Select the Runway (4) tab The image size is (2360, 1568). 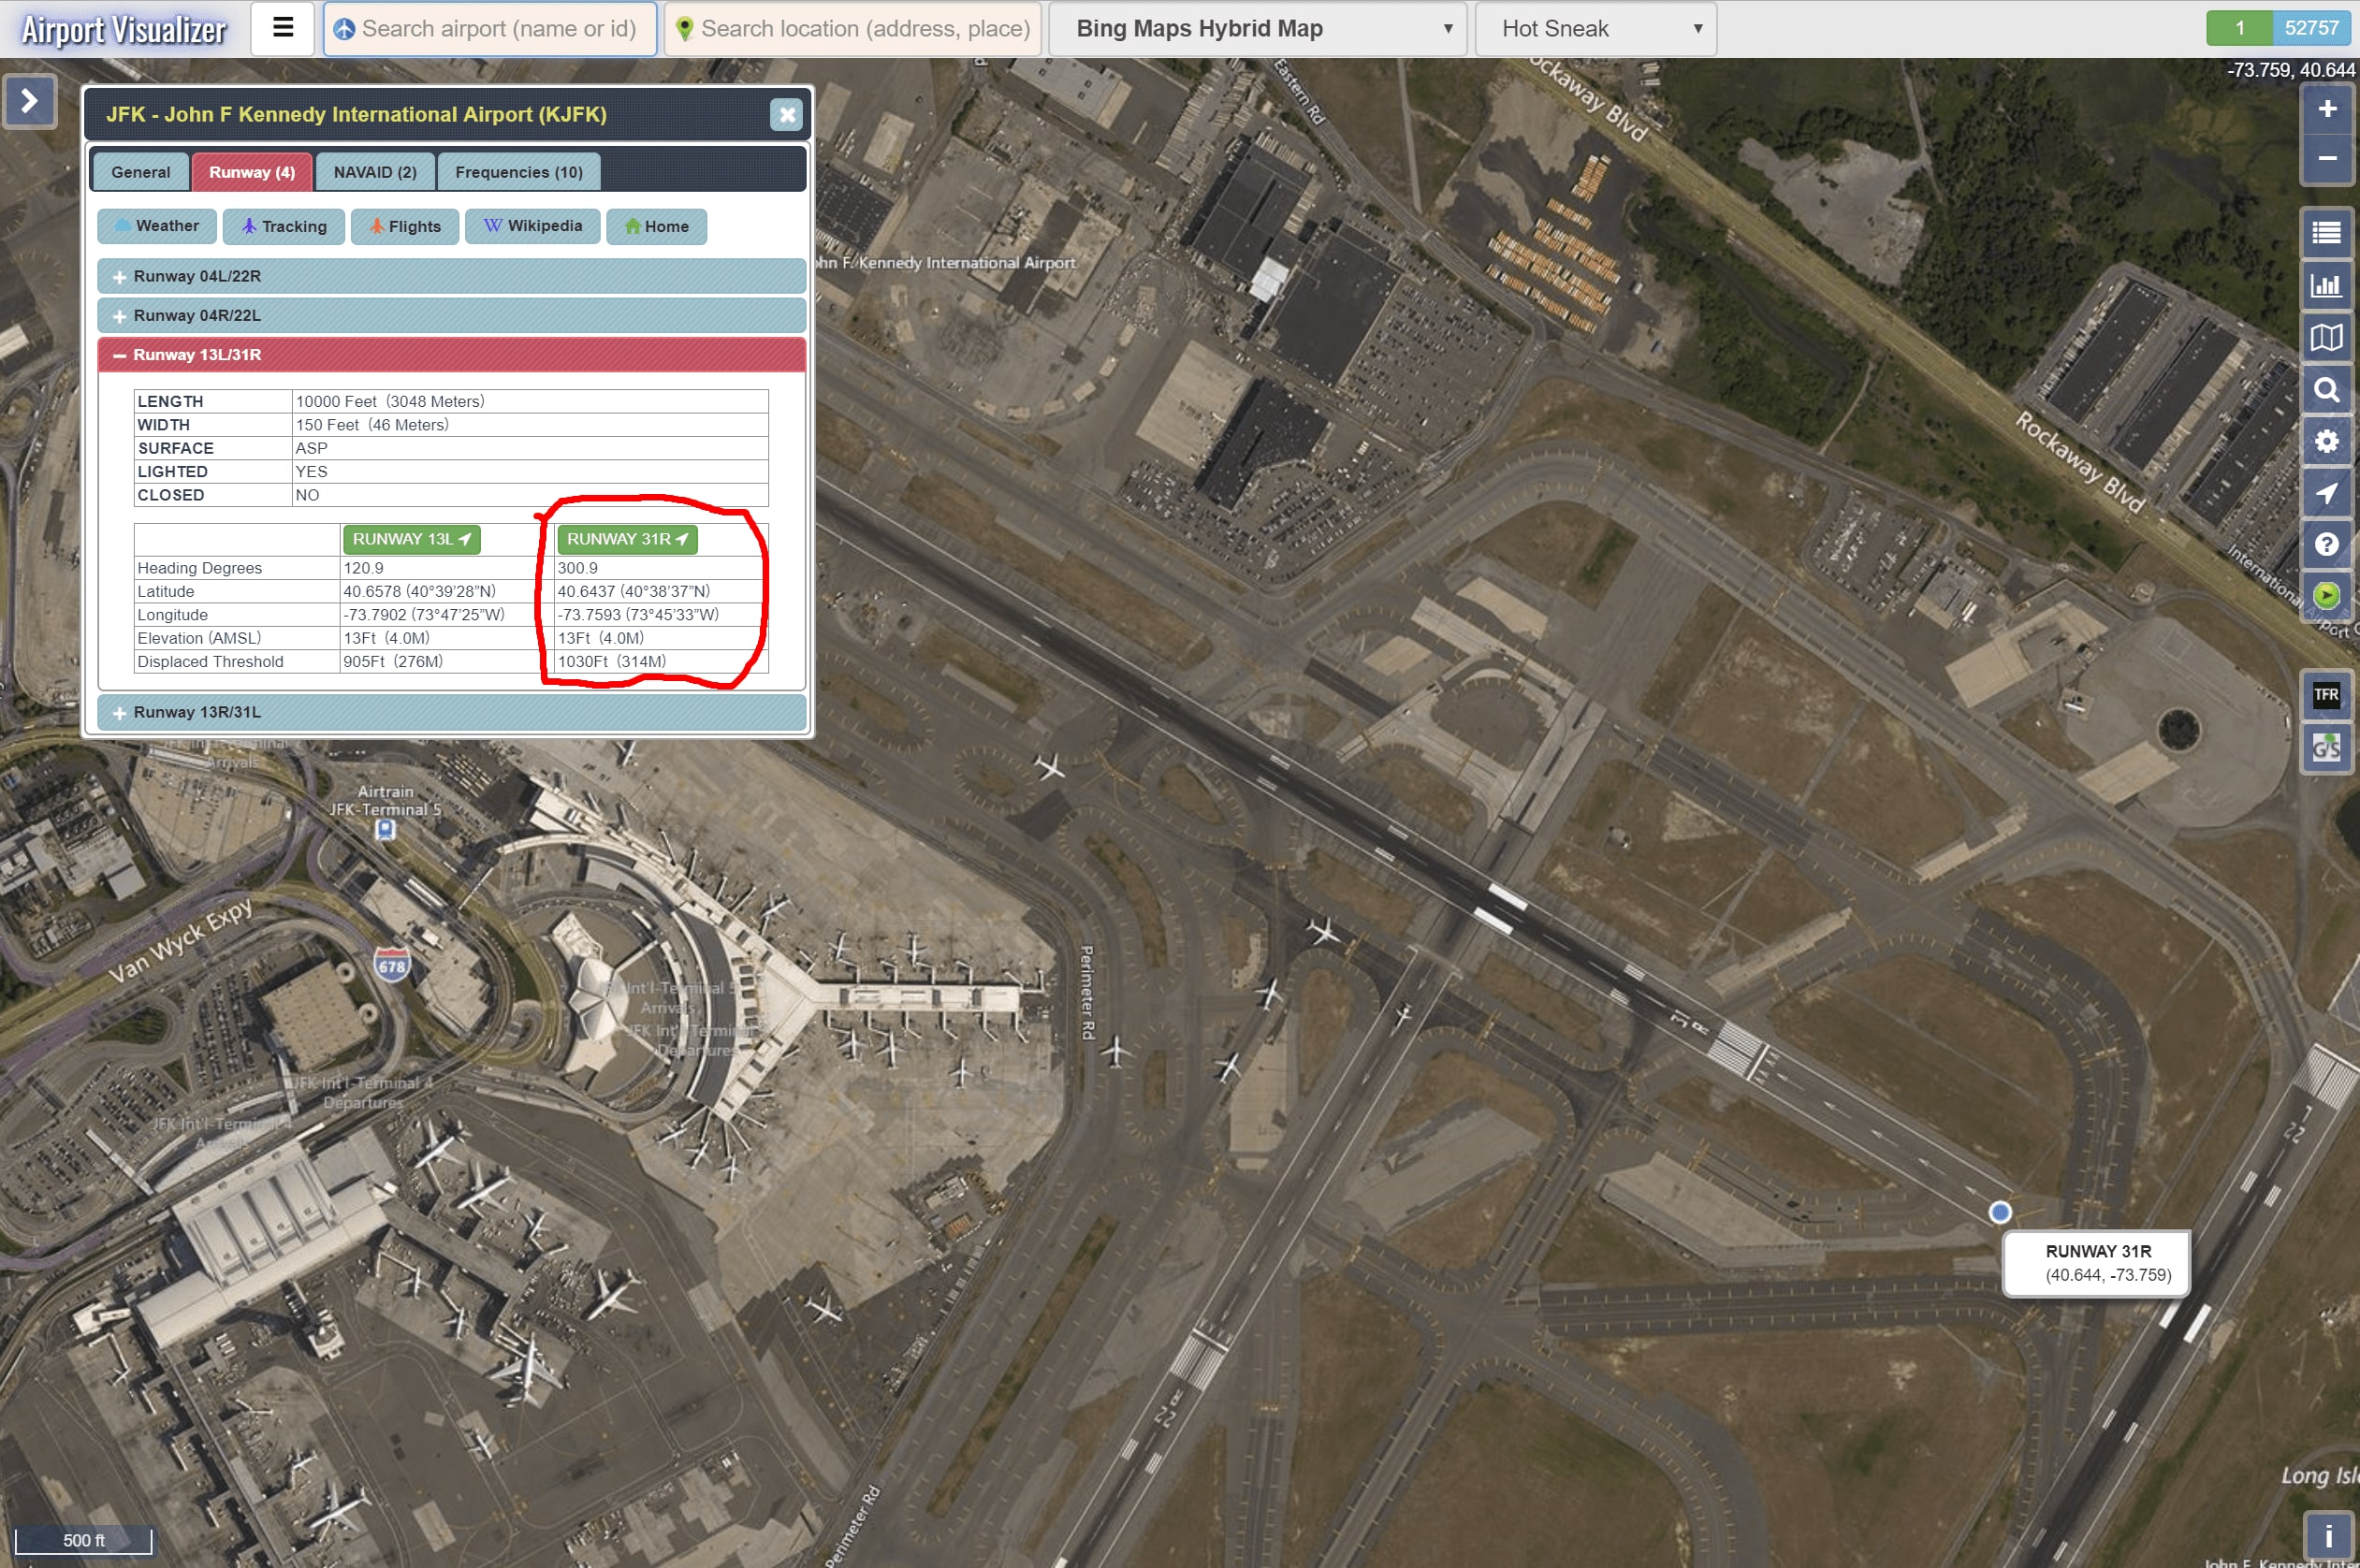coord(252,172)
